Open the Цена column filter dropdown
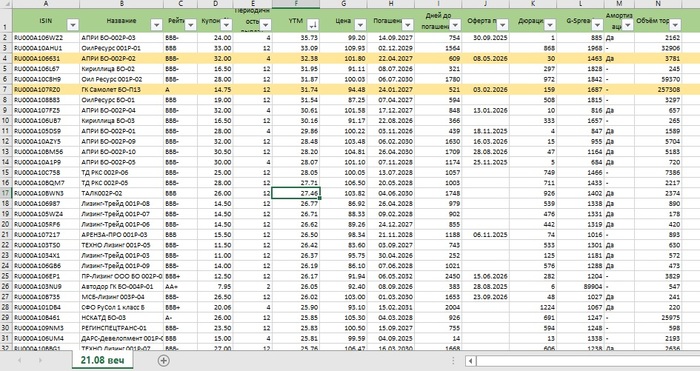Screen dimensions: 700x371 click(360, 25)
